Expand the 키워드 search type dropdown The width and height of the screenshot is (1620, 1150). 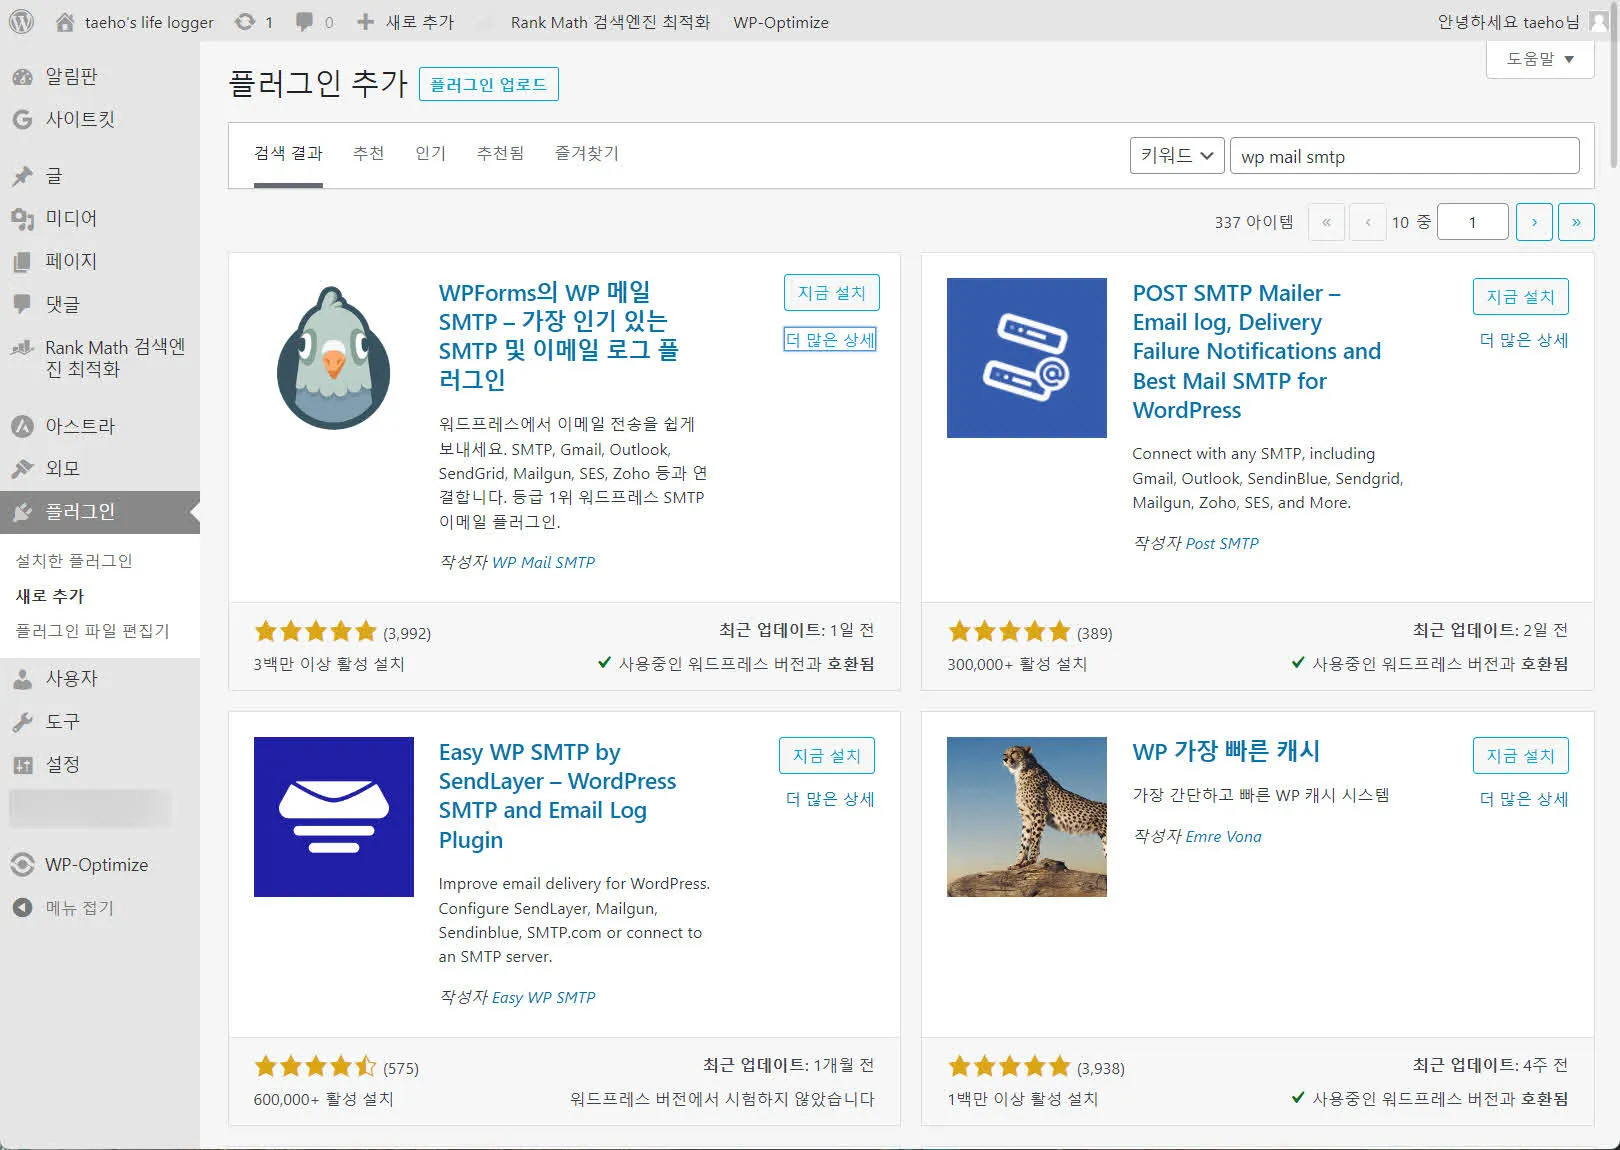click(1176, 156)
